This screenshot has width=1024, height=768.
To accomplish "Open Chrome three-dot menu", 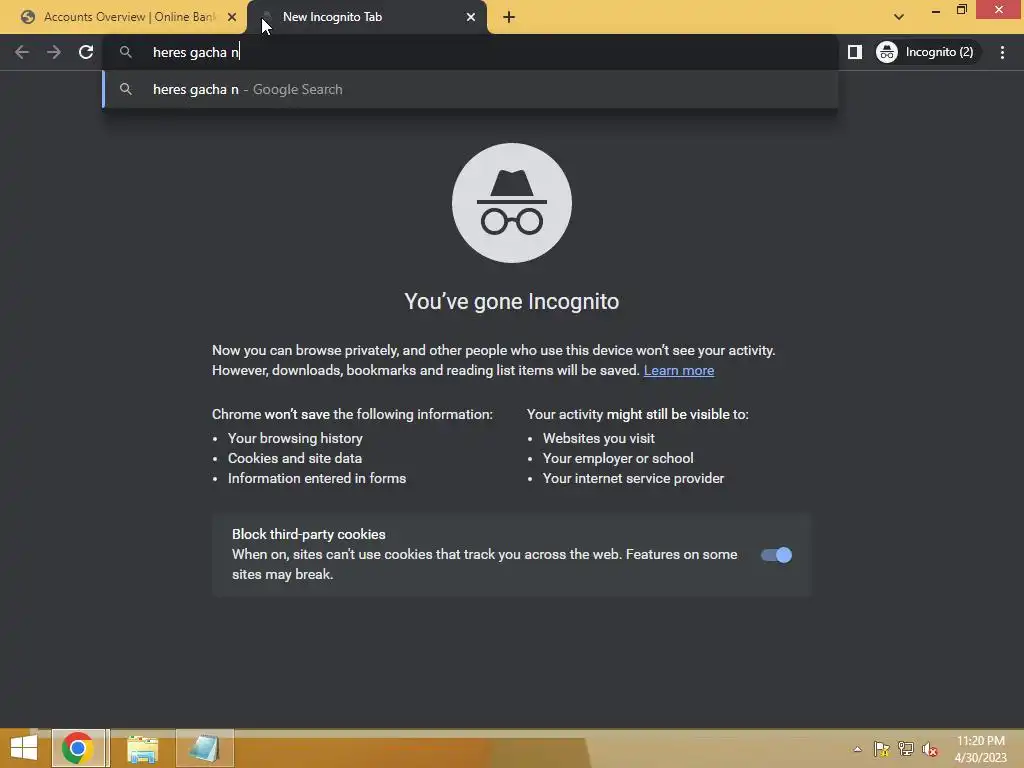I will (x=1002, y=52).
